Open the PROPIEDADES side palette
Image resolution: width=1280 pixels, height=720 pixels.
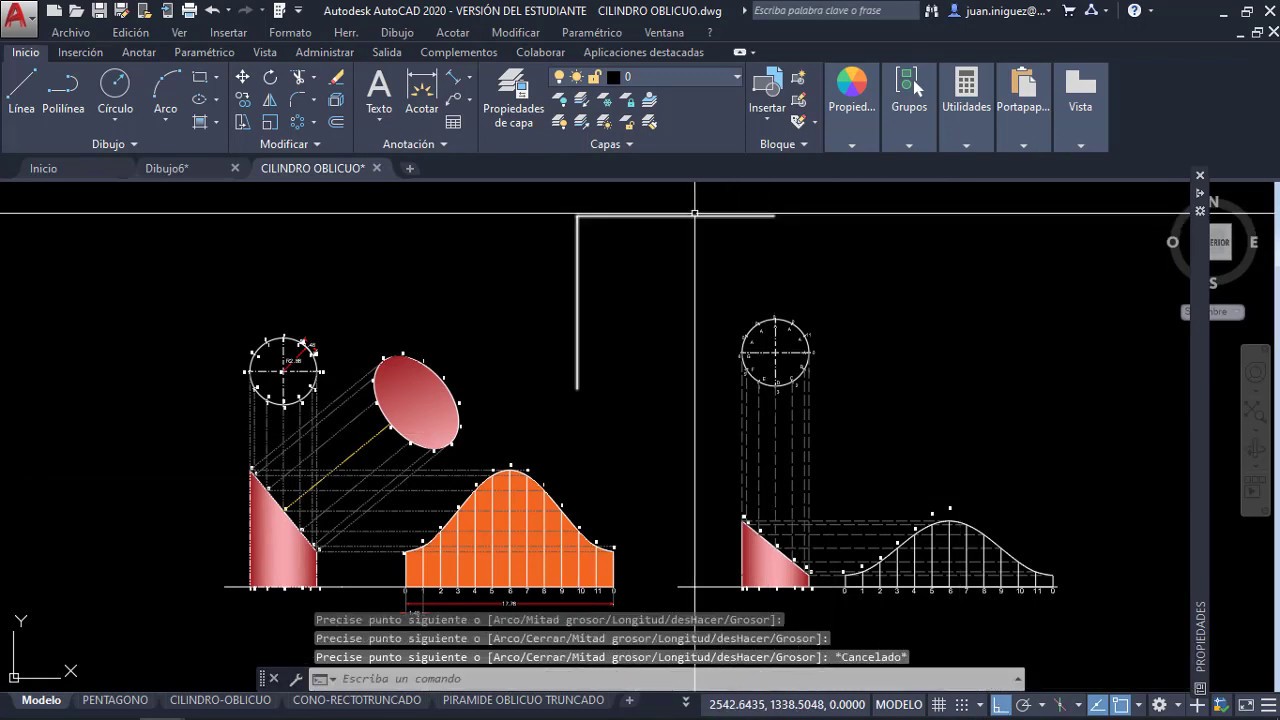pyautogui.click(x=1200, y=637)
